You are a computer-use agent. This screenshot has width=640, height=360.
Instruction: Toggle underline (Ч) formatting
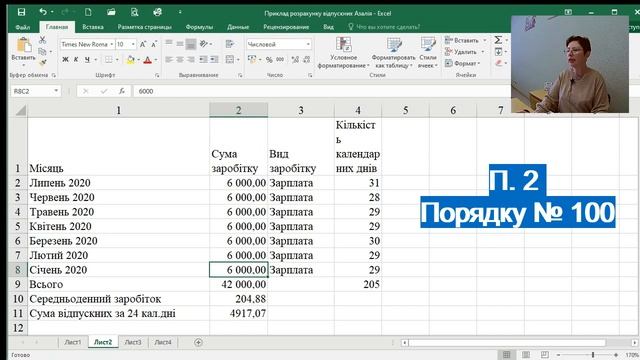[87, 60]
